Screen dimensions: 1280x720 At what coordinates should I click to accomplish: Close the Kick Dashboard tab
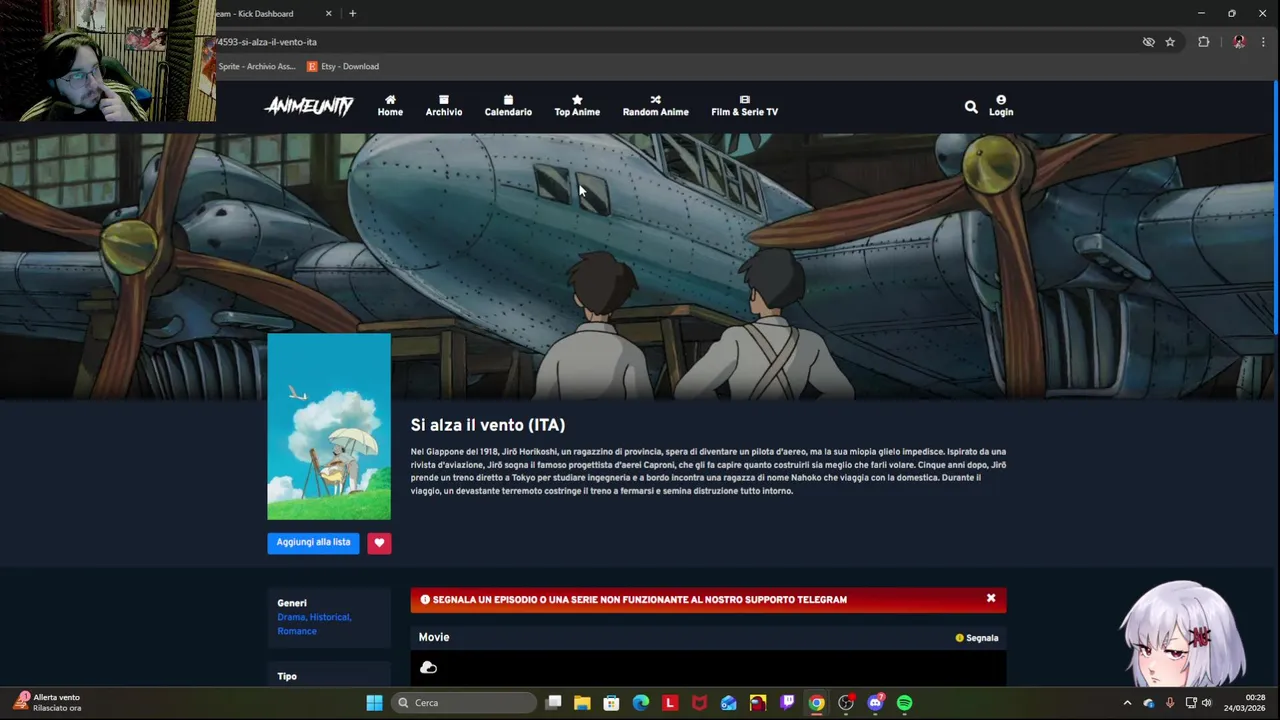(x=328, y=14)
